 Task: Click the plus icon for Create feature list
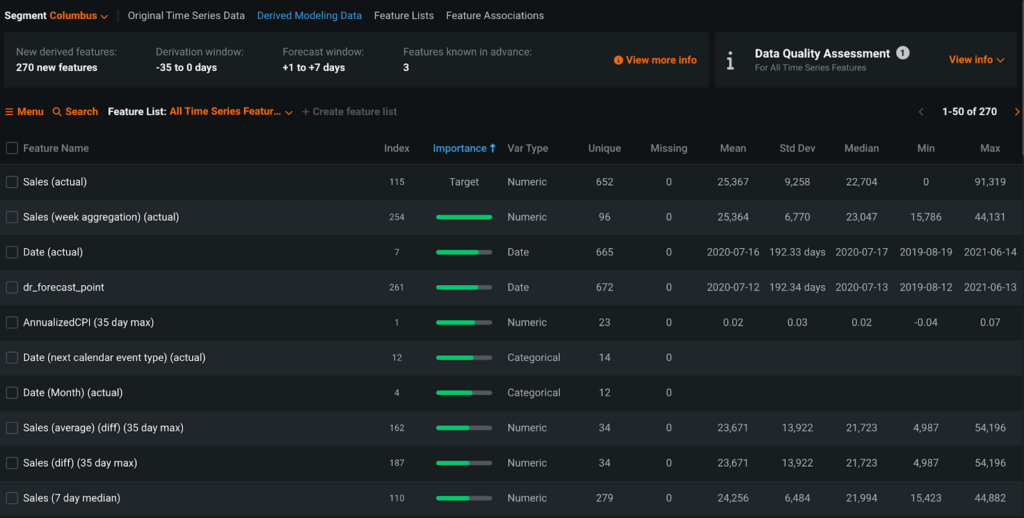[306, 112]
